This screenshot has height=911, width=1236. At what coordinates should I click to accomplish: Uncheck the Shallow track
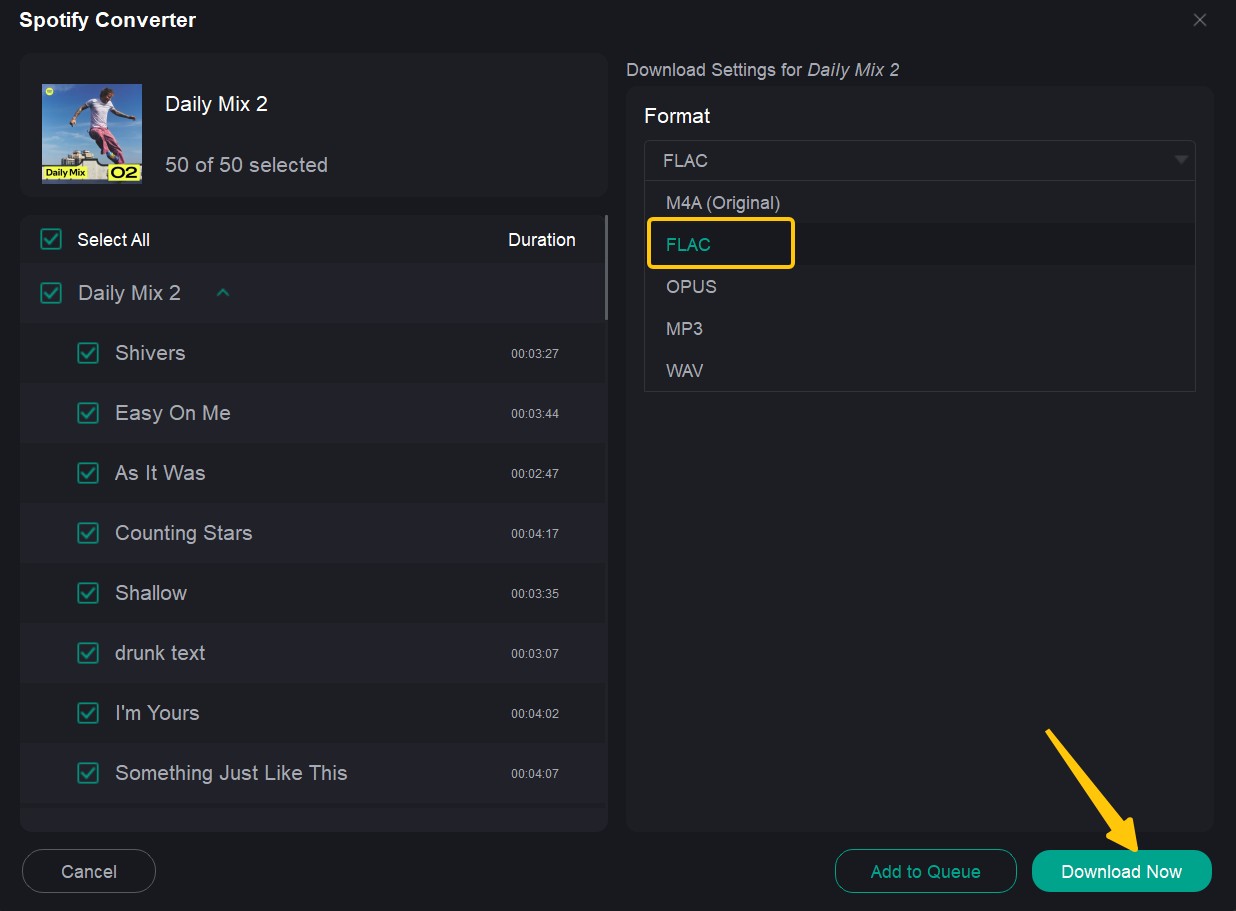[x=88, y=593]
